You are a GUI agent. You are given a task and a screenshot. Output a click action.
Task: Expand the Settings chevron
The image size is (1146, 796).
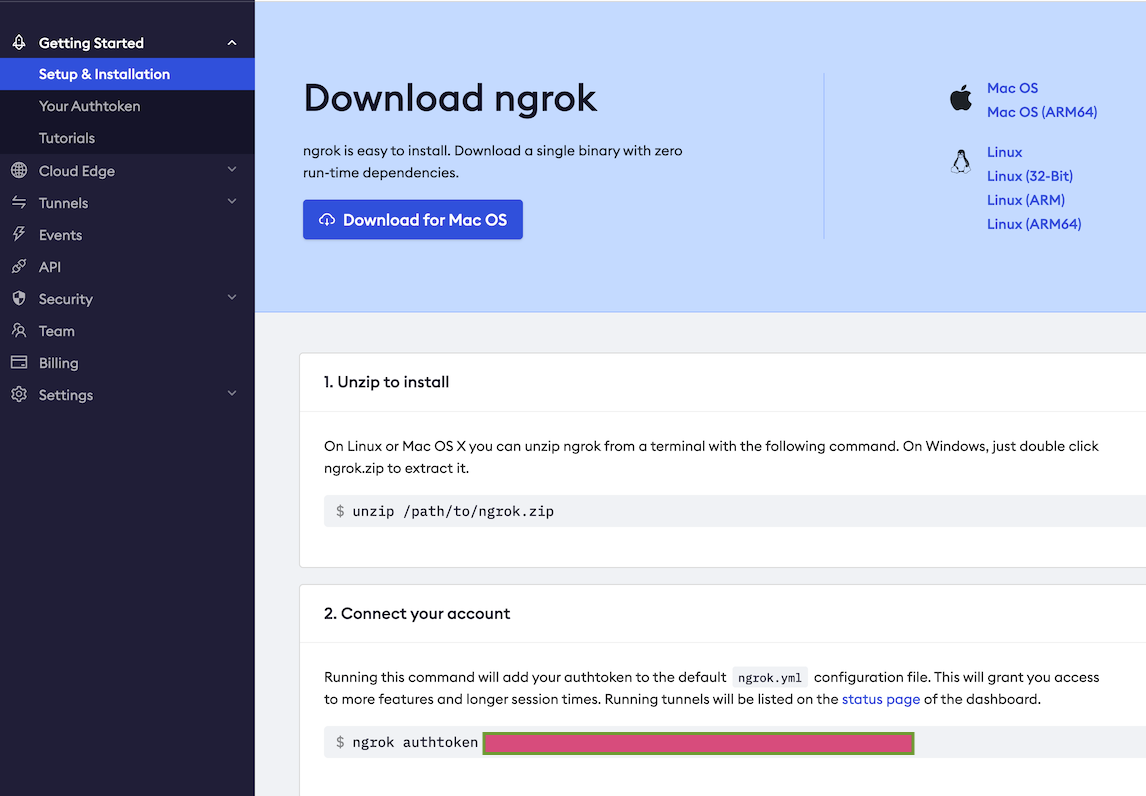click(232, 393)
